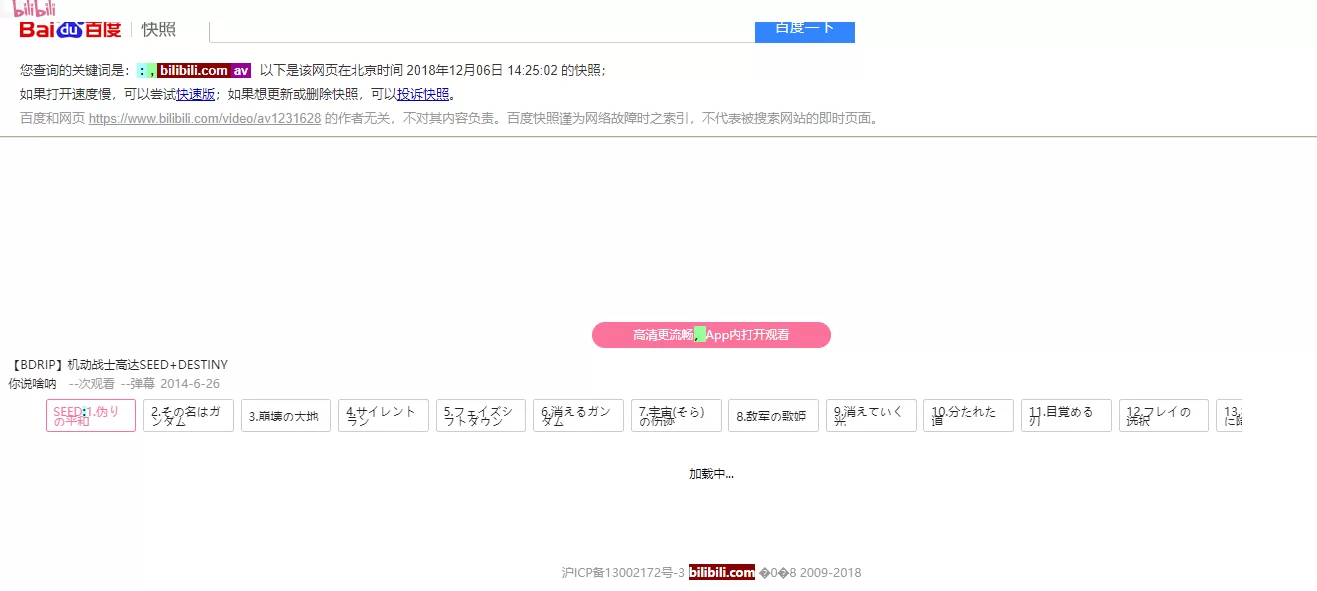Click the pink 'App内打开观看' button
The image size is (1317, 591).
[x=711, y=335]
